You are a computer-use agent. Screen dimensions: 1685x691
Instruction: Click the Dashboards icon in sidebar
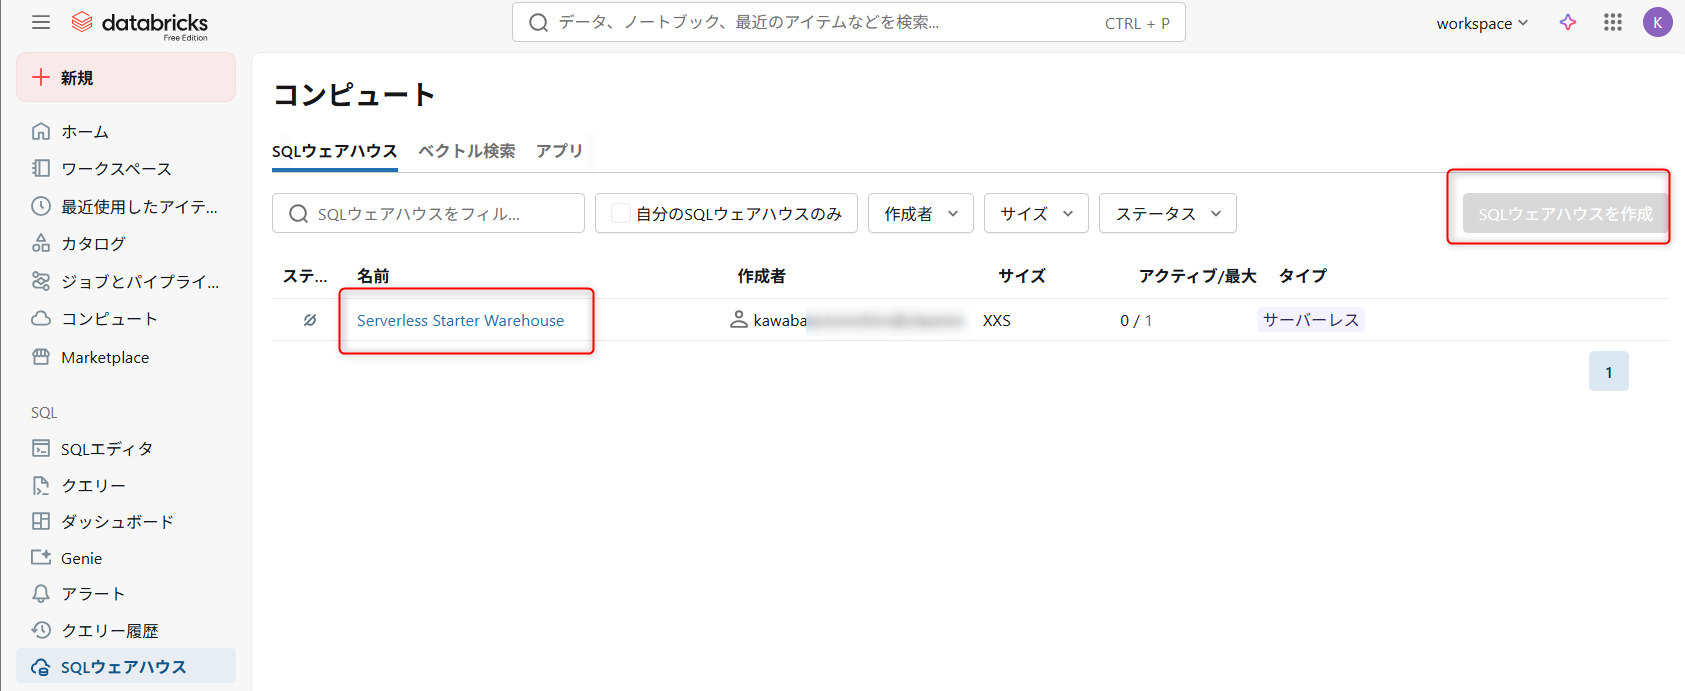[x=41, y=521]
